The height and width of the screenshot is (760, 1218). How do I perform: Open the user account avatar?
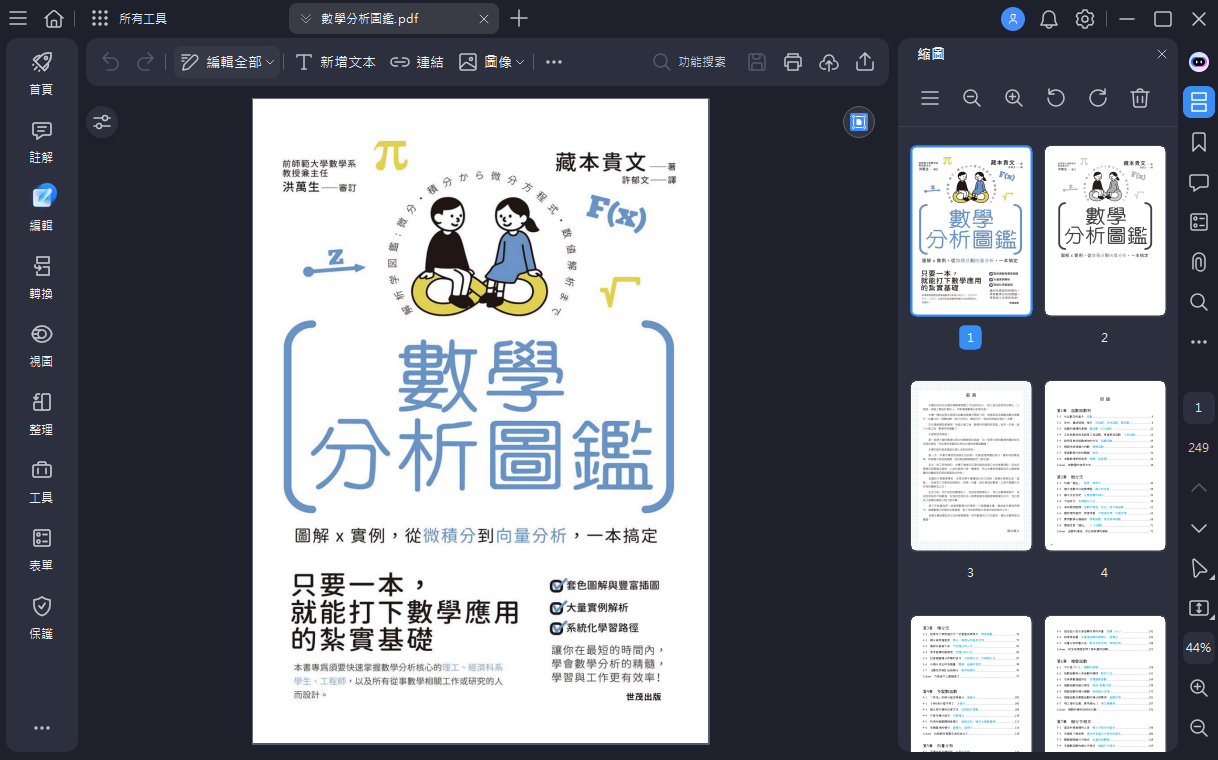click(x=1013, y=19)
